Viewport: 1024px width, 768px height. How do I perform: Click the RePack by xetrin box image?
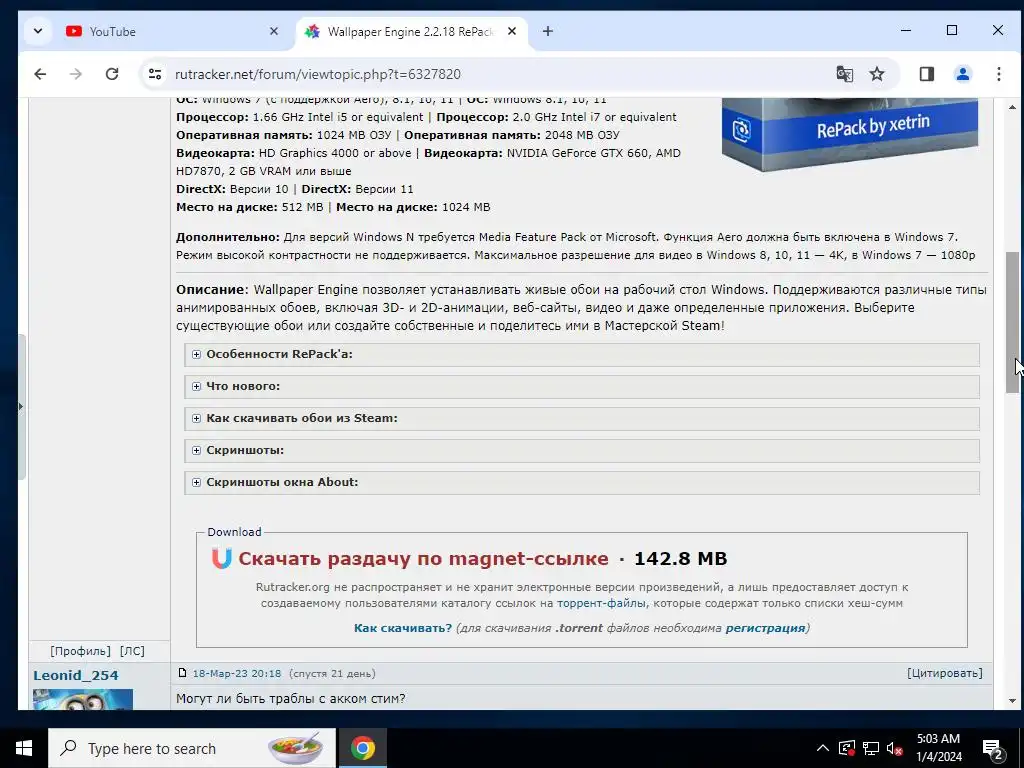[x=850, y=134]
